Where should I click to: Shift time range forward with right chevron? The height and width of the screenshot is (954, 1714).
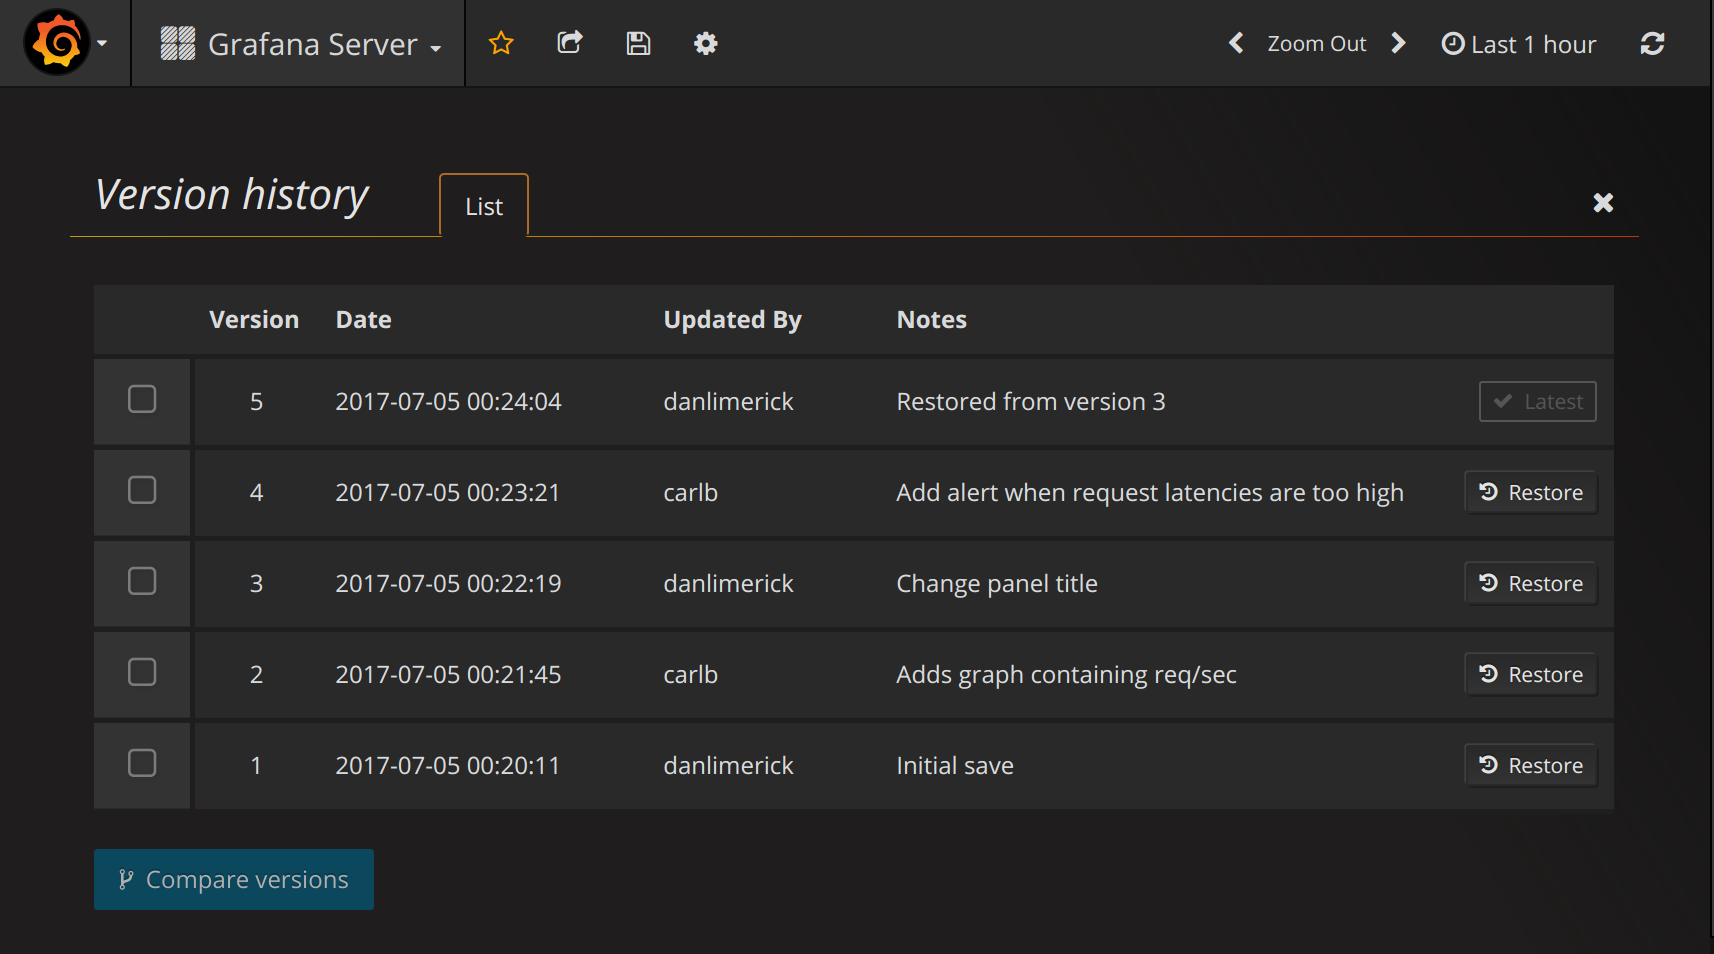point(1398,43)
